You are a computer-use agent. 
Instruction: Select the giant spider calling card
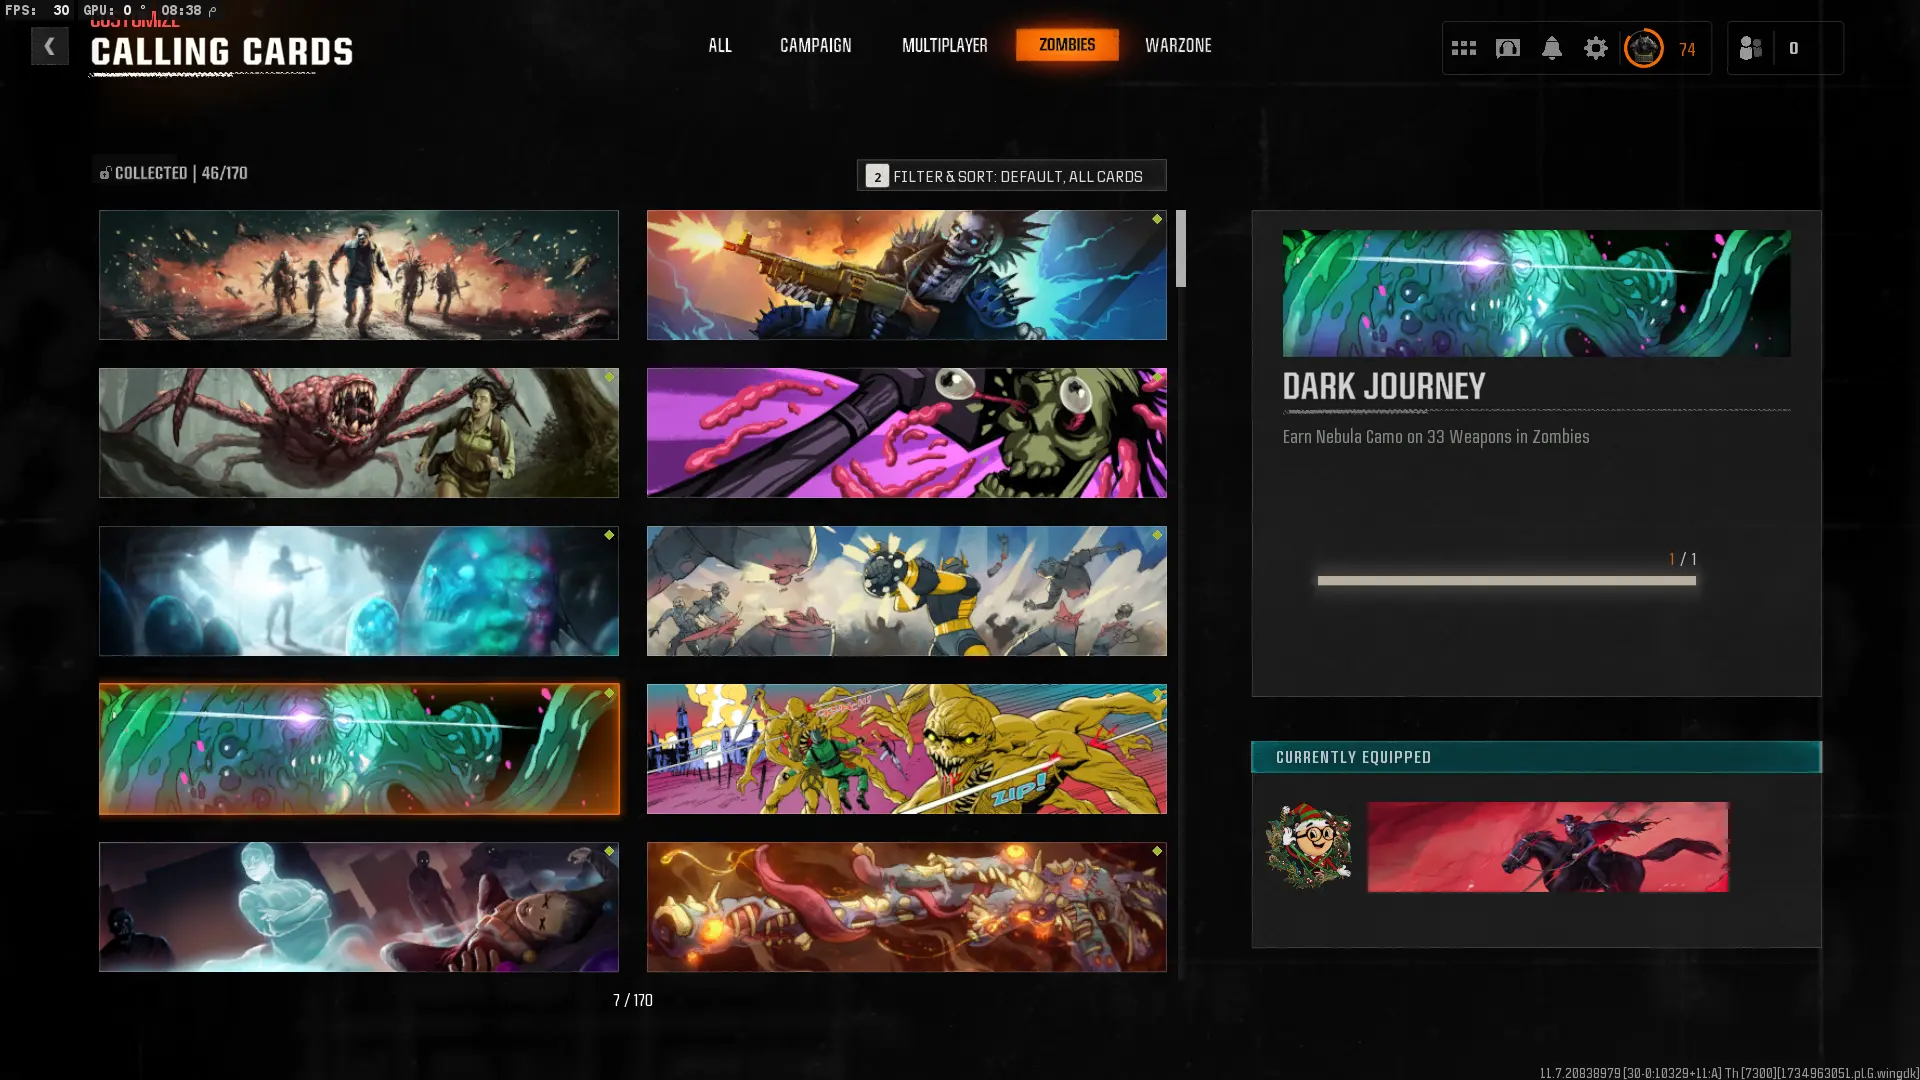(x=358, y=432)
